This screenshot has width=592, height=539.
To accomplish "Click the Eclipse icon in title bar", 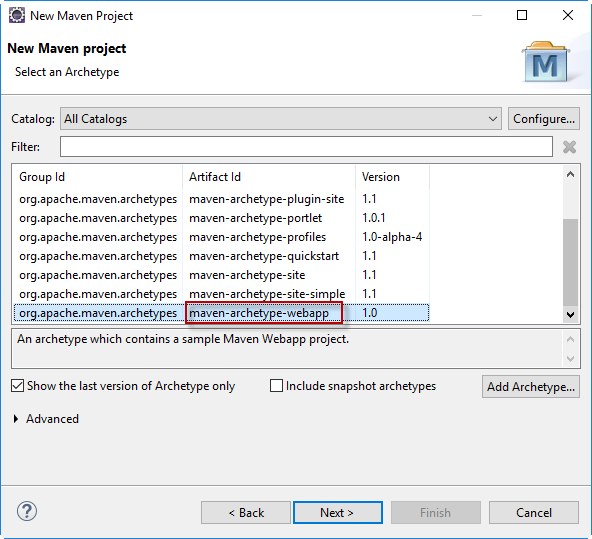I will coord(17,15).
